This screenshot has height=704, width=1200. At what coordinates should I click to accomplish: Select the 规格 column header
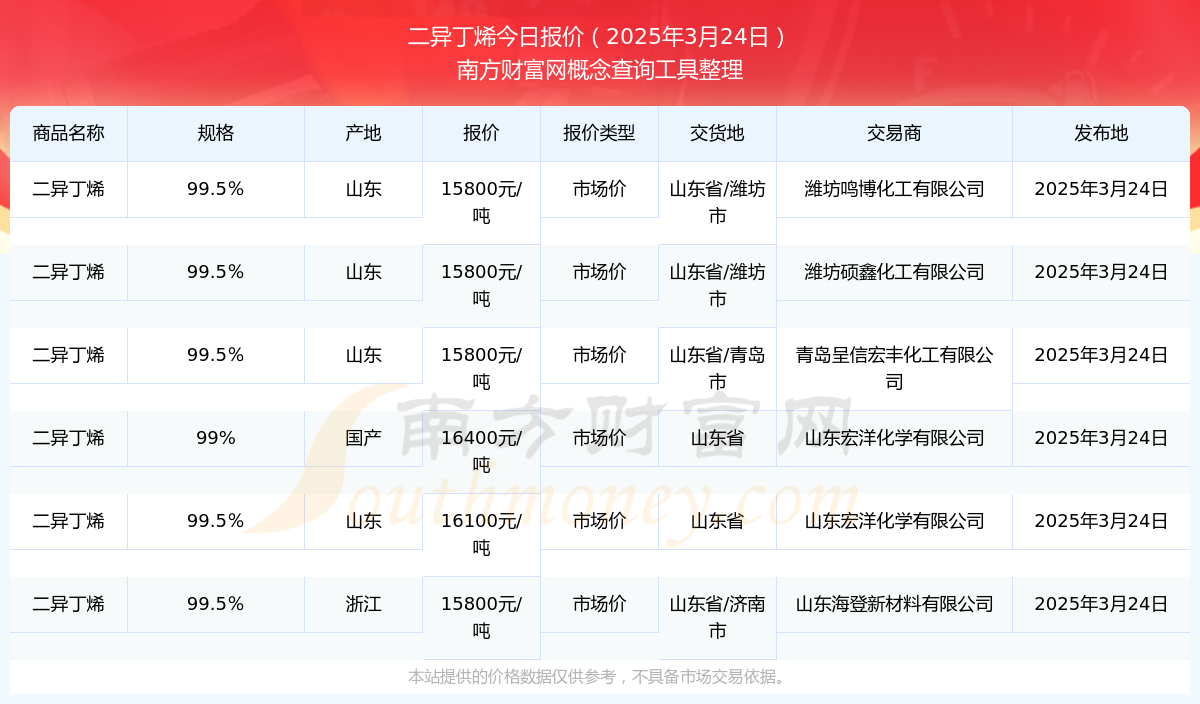(x=216, y=133)
